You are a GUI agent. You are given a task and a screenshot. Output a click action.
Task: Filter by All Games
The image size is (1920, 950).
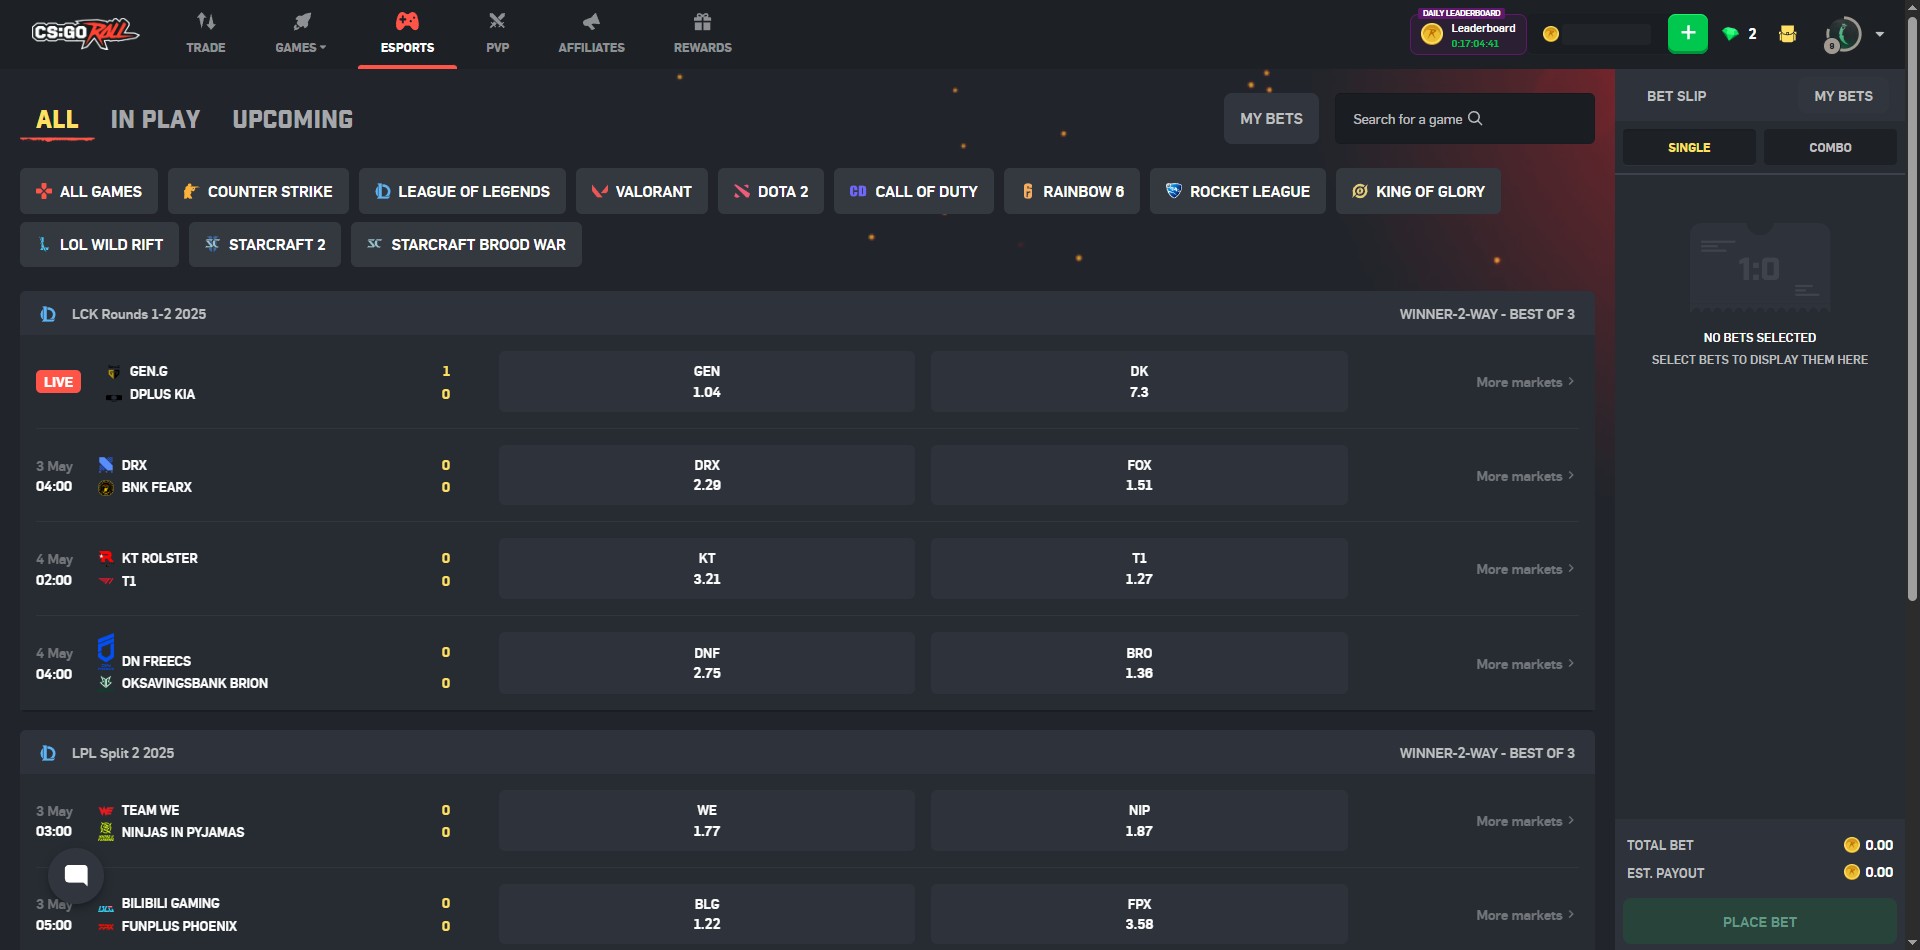[x=89, y=191]
